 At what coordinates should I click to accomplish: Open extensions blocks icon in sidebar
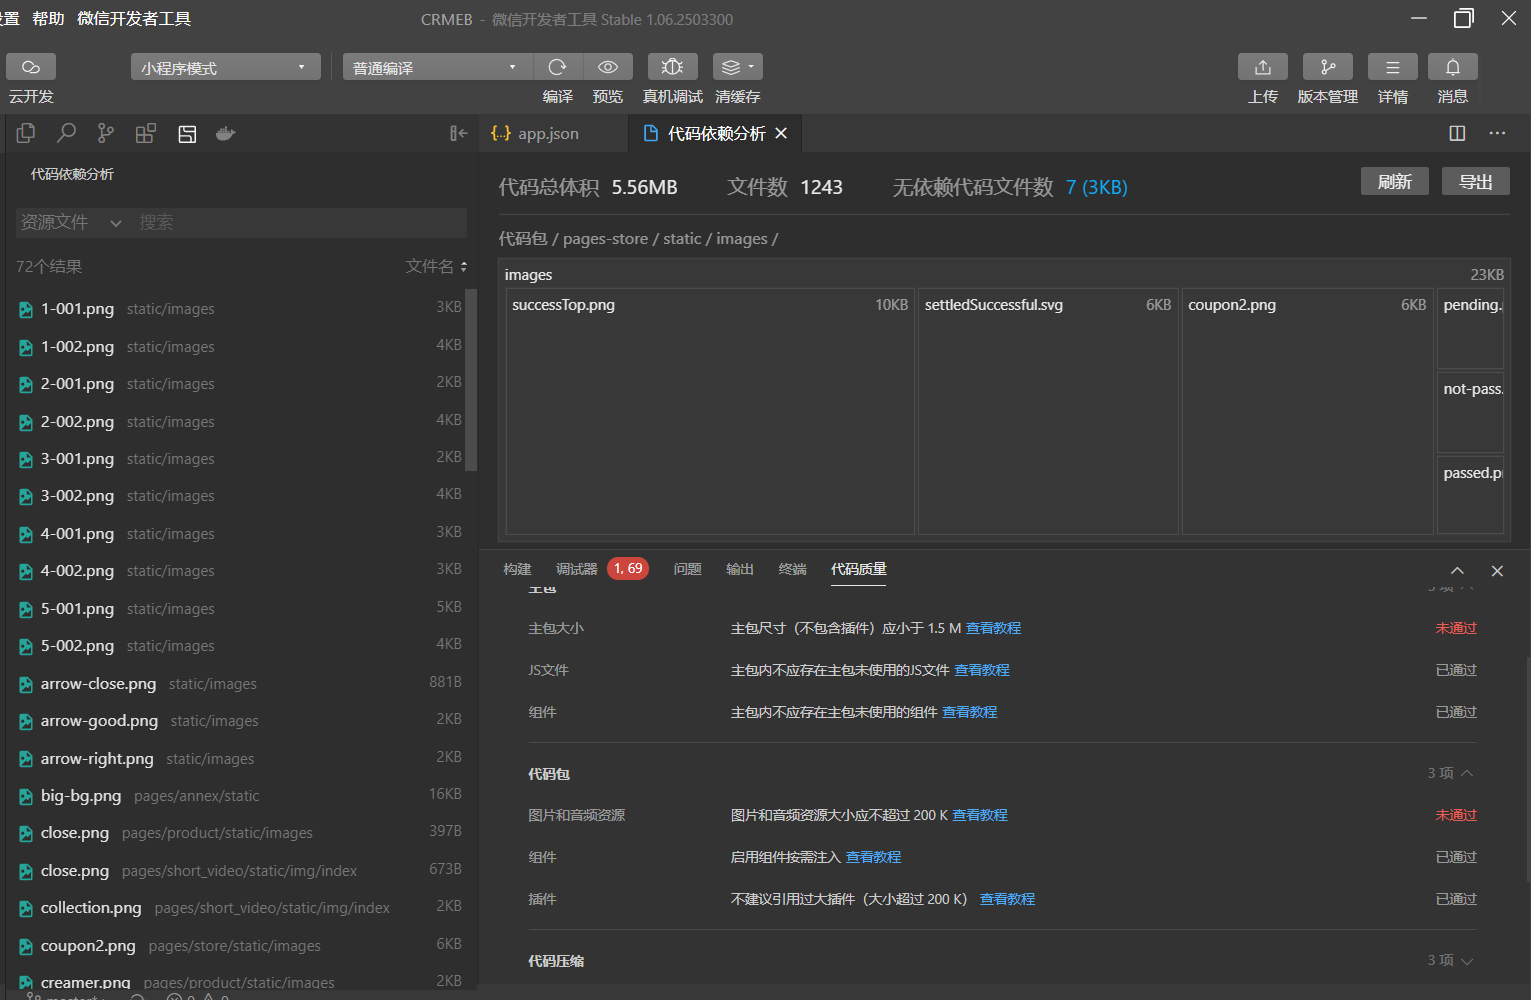(x=146, y=133)
